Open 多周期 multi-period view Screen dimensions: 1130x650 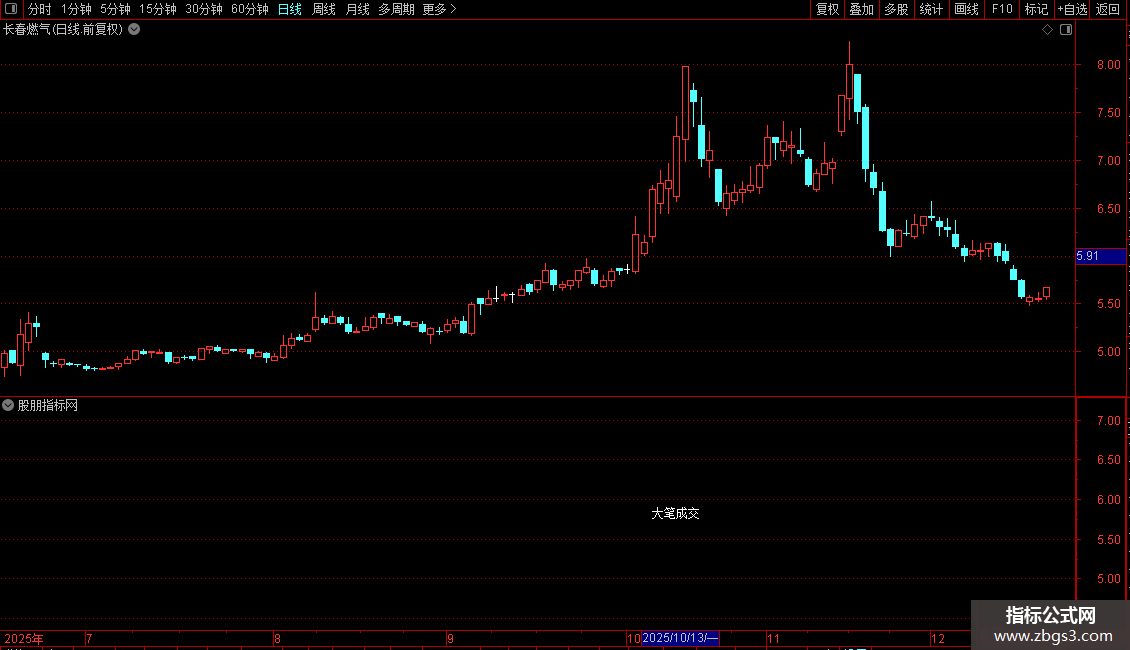pos(396,9)
